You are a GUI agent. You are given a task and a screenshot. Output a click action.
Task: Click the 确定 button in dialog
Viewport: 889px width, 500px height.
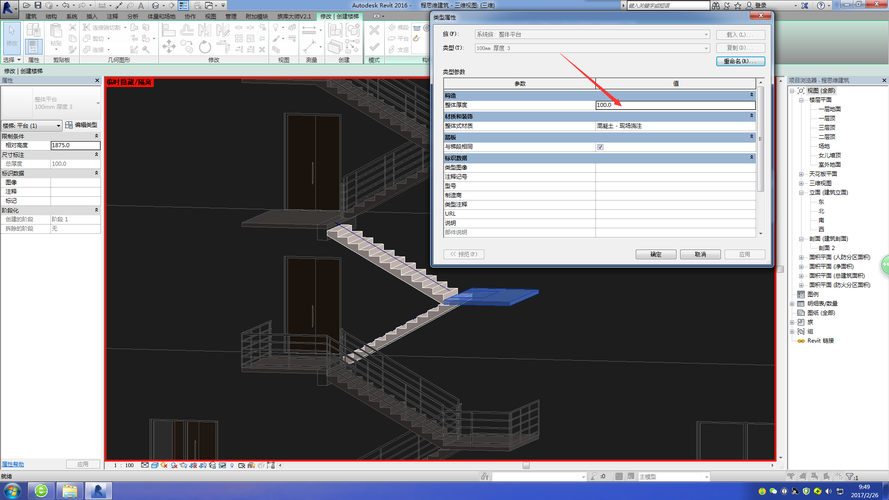(655, 255)
